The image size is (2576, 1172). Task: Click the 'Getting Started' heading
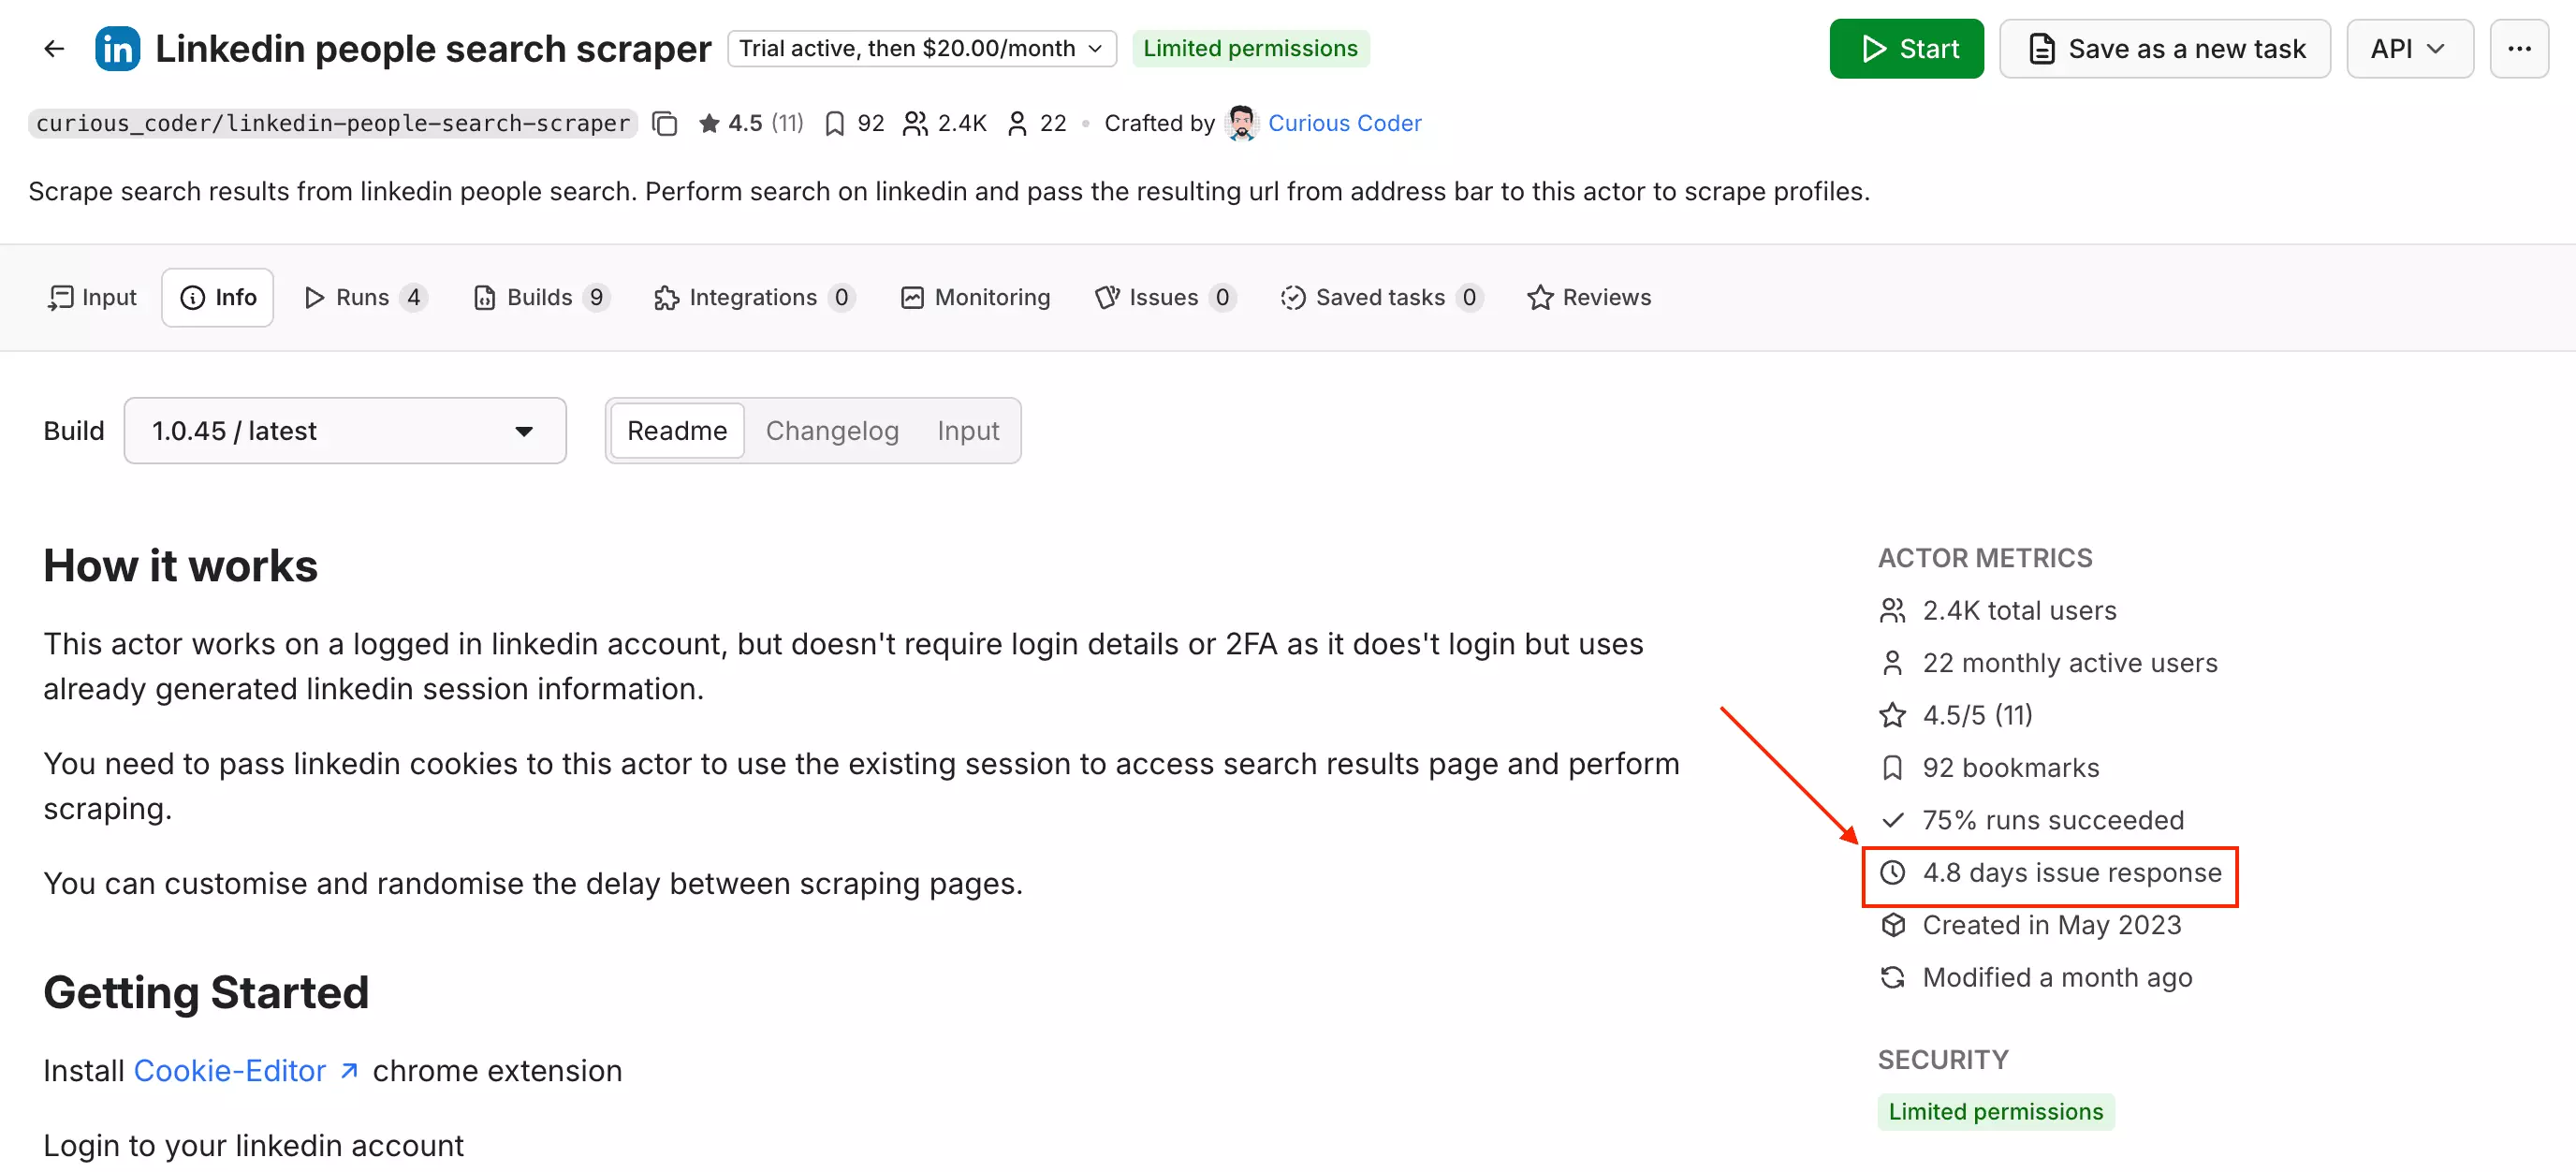pyautogui.click(x=206, y=992)
